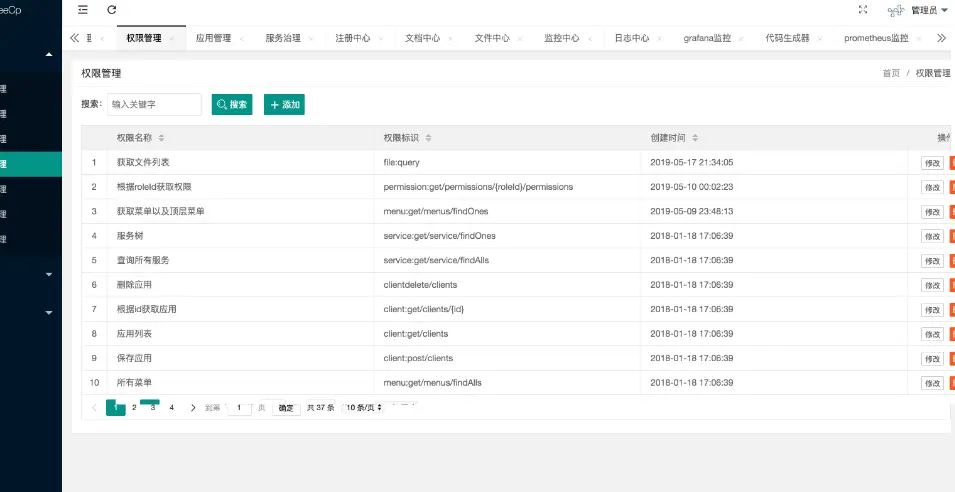Click 修改 for 服务树 row
The height and width of the screenshot is (492, 955).
point(932,236)
